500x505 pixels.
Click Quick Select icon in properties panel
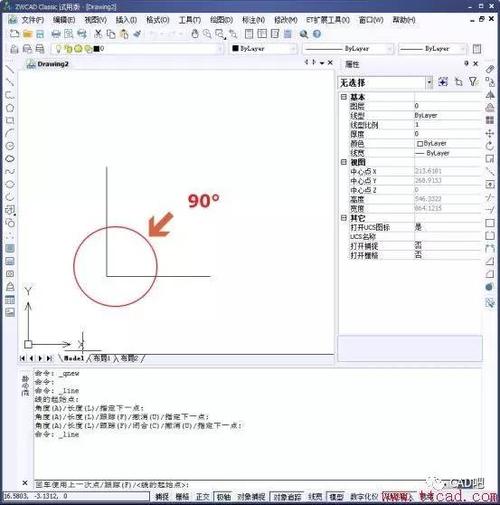point(443,82)
